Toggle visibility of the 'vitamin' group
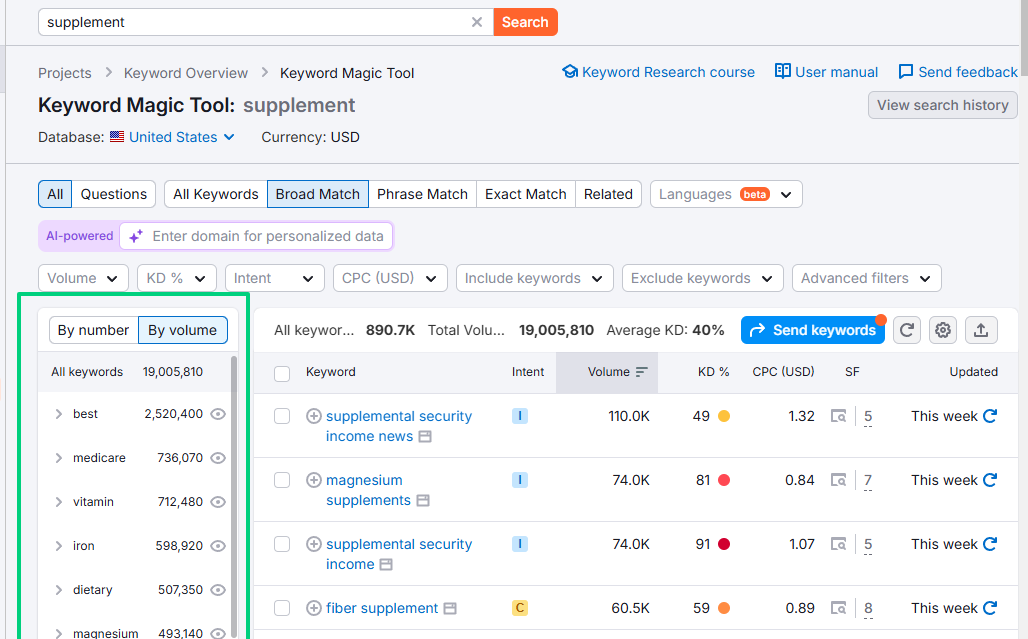The height and width of the screenshot is (639, 1028). coord(218,502)
